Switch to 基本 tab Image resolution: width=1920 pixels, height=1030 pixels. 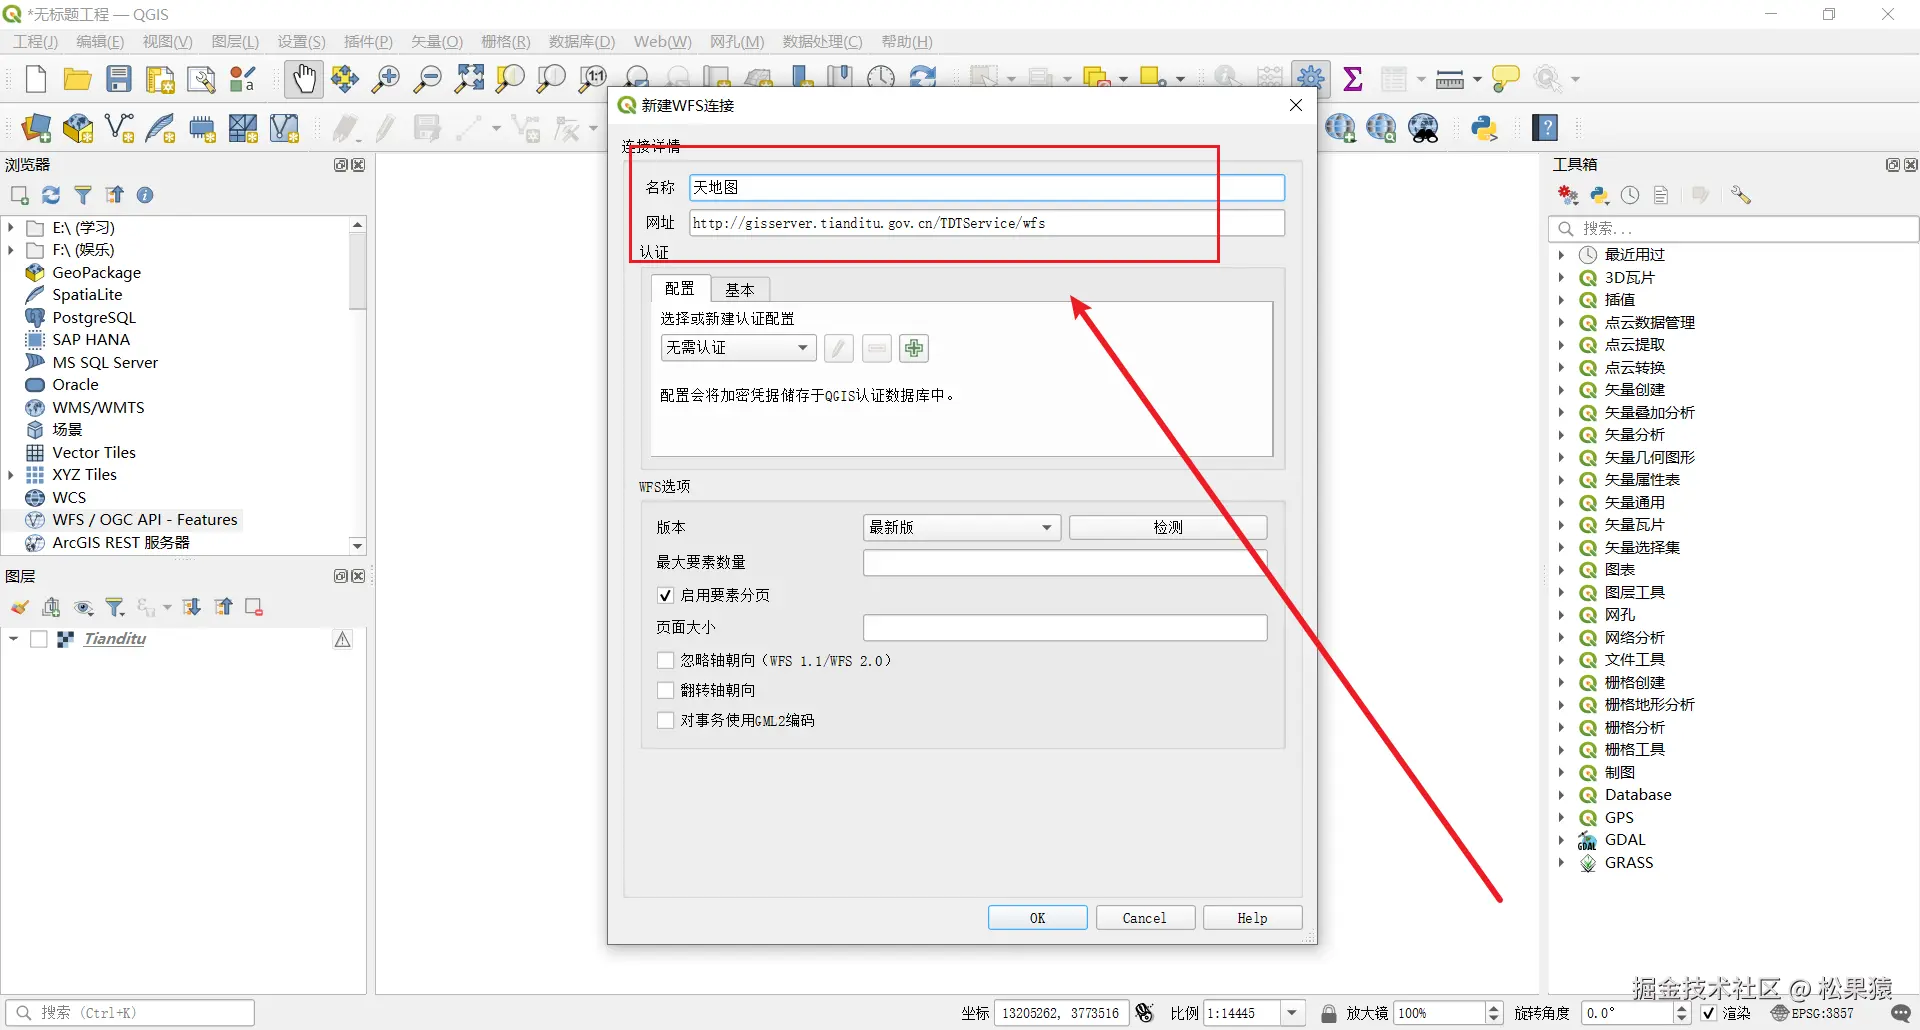pos(740,290)
